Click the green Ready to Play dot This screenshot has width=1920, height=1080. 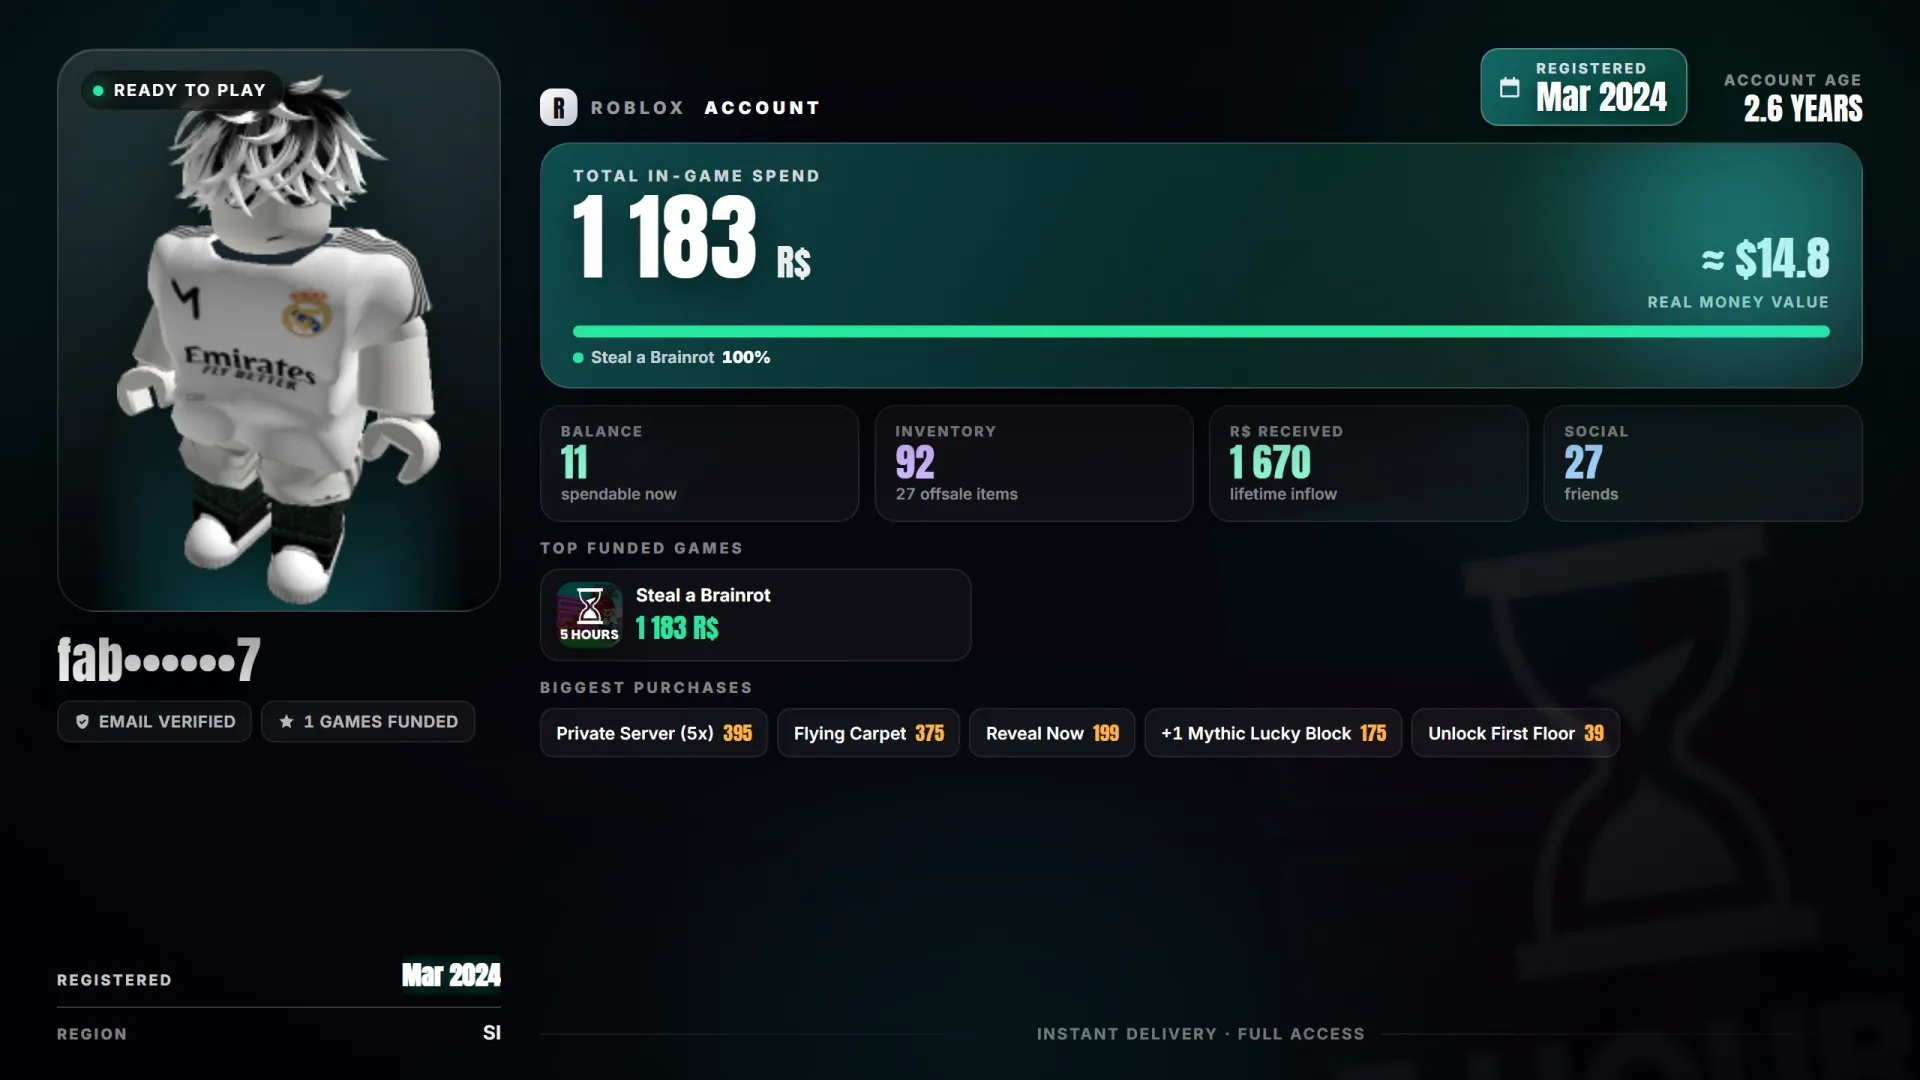click(98, 90)
